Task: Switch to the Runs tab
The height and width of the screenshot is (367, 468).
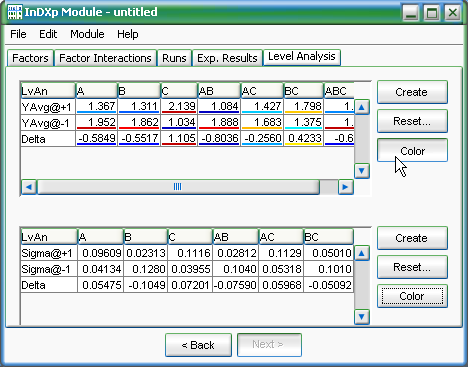Action: 174,58
